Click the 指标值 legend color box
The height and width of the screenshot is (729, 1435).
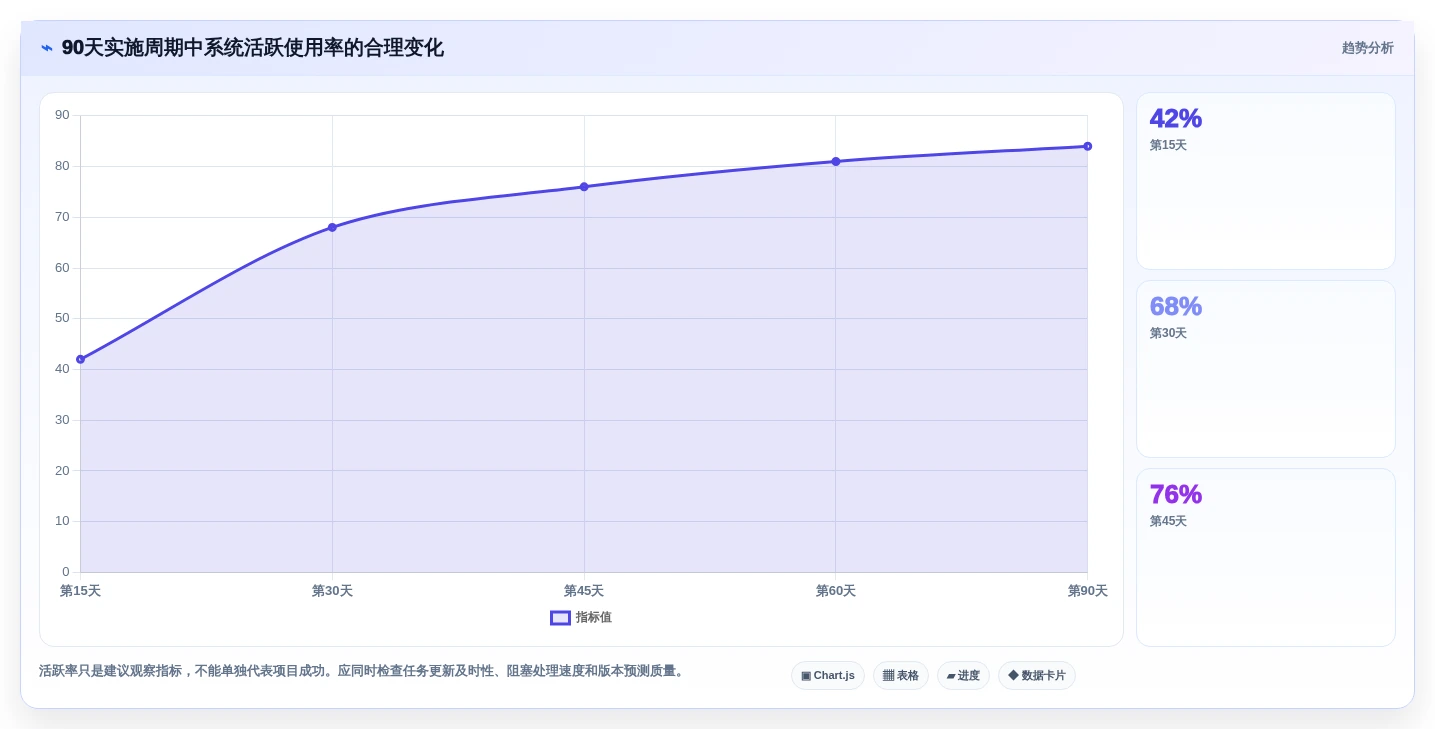pyautogui.click(x=560, y=618)
